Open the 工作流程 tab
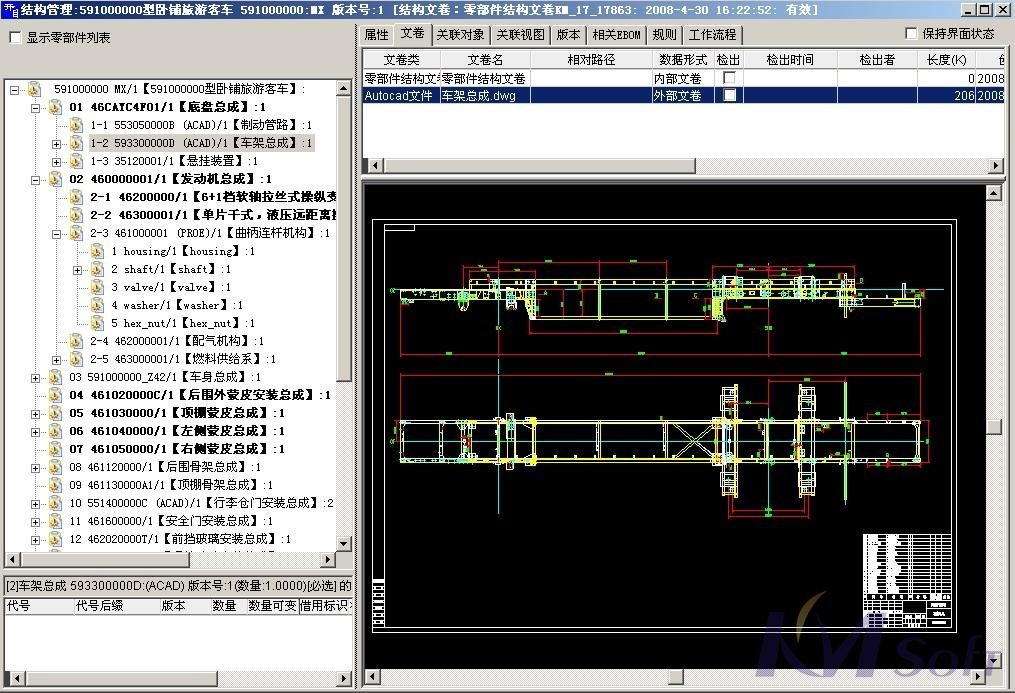Image resolution: width=1015 pixels, height=693 pixels. (x=712, y=35)
